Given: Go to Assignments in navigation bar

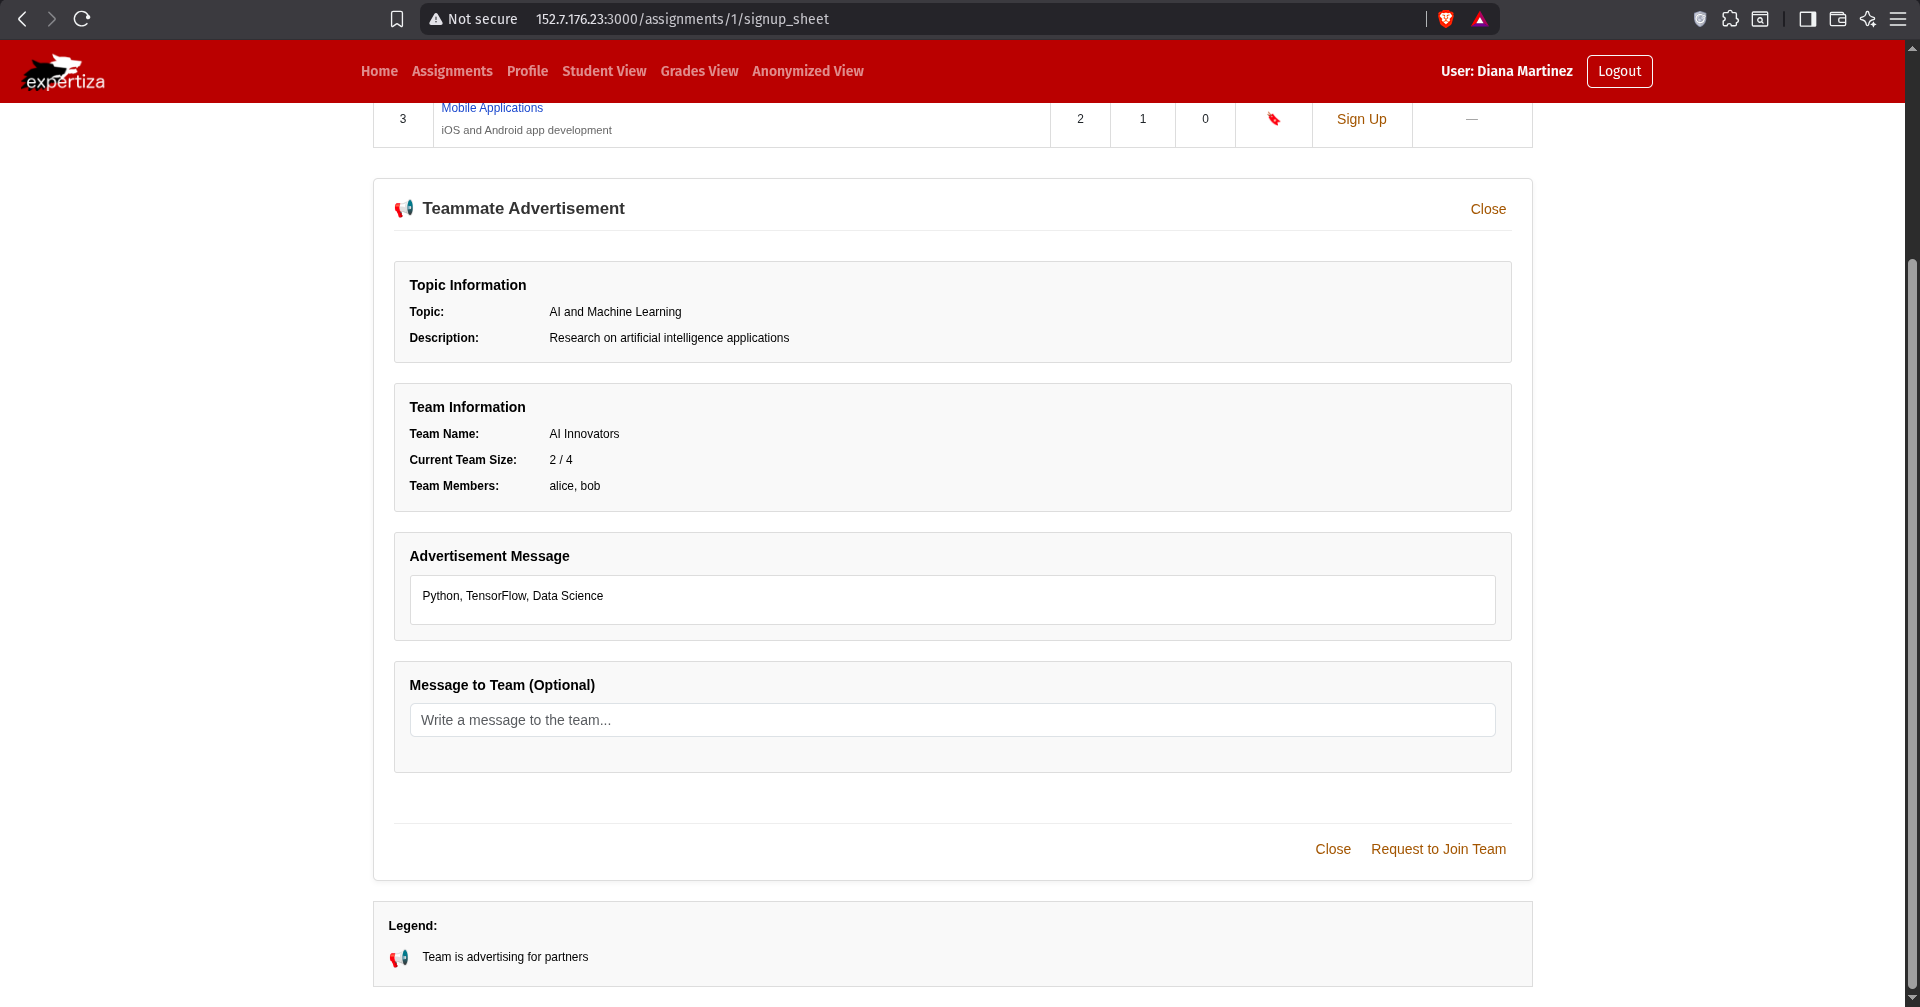Looking at the screenshot, I should pos(452,71).
